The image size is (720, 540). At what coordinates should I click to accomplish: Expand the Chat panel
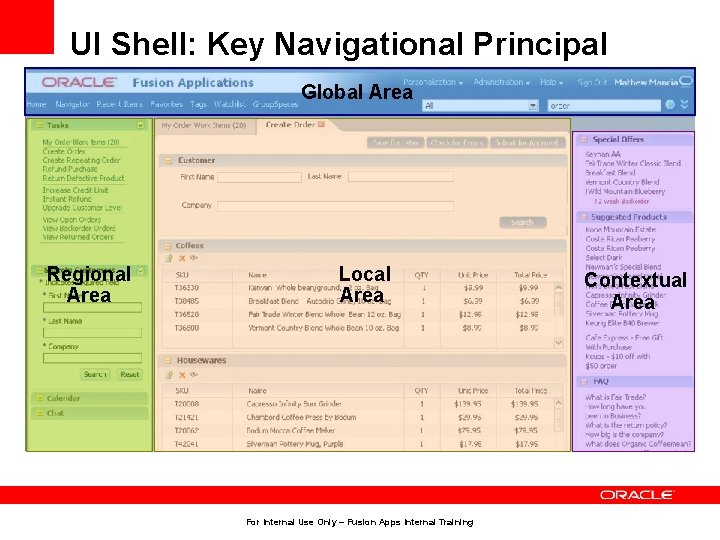(40, 413)
